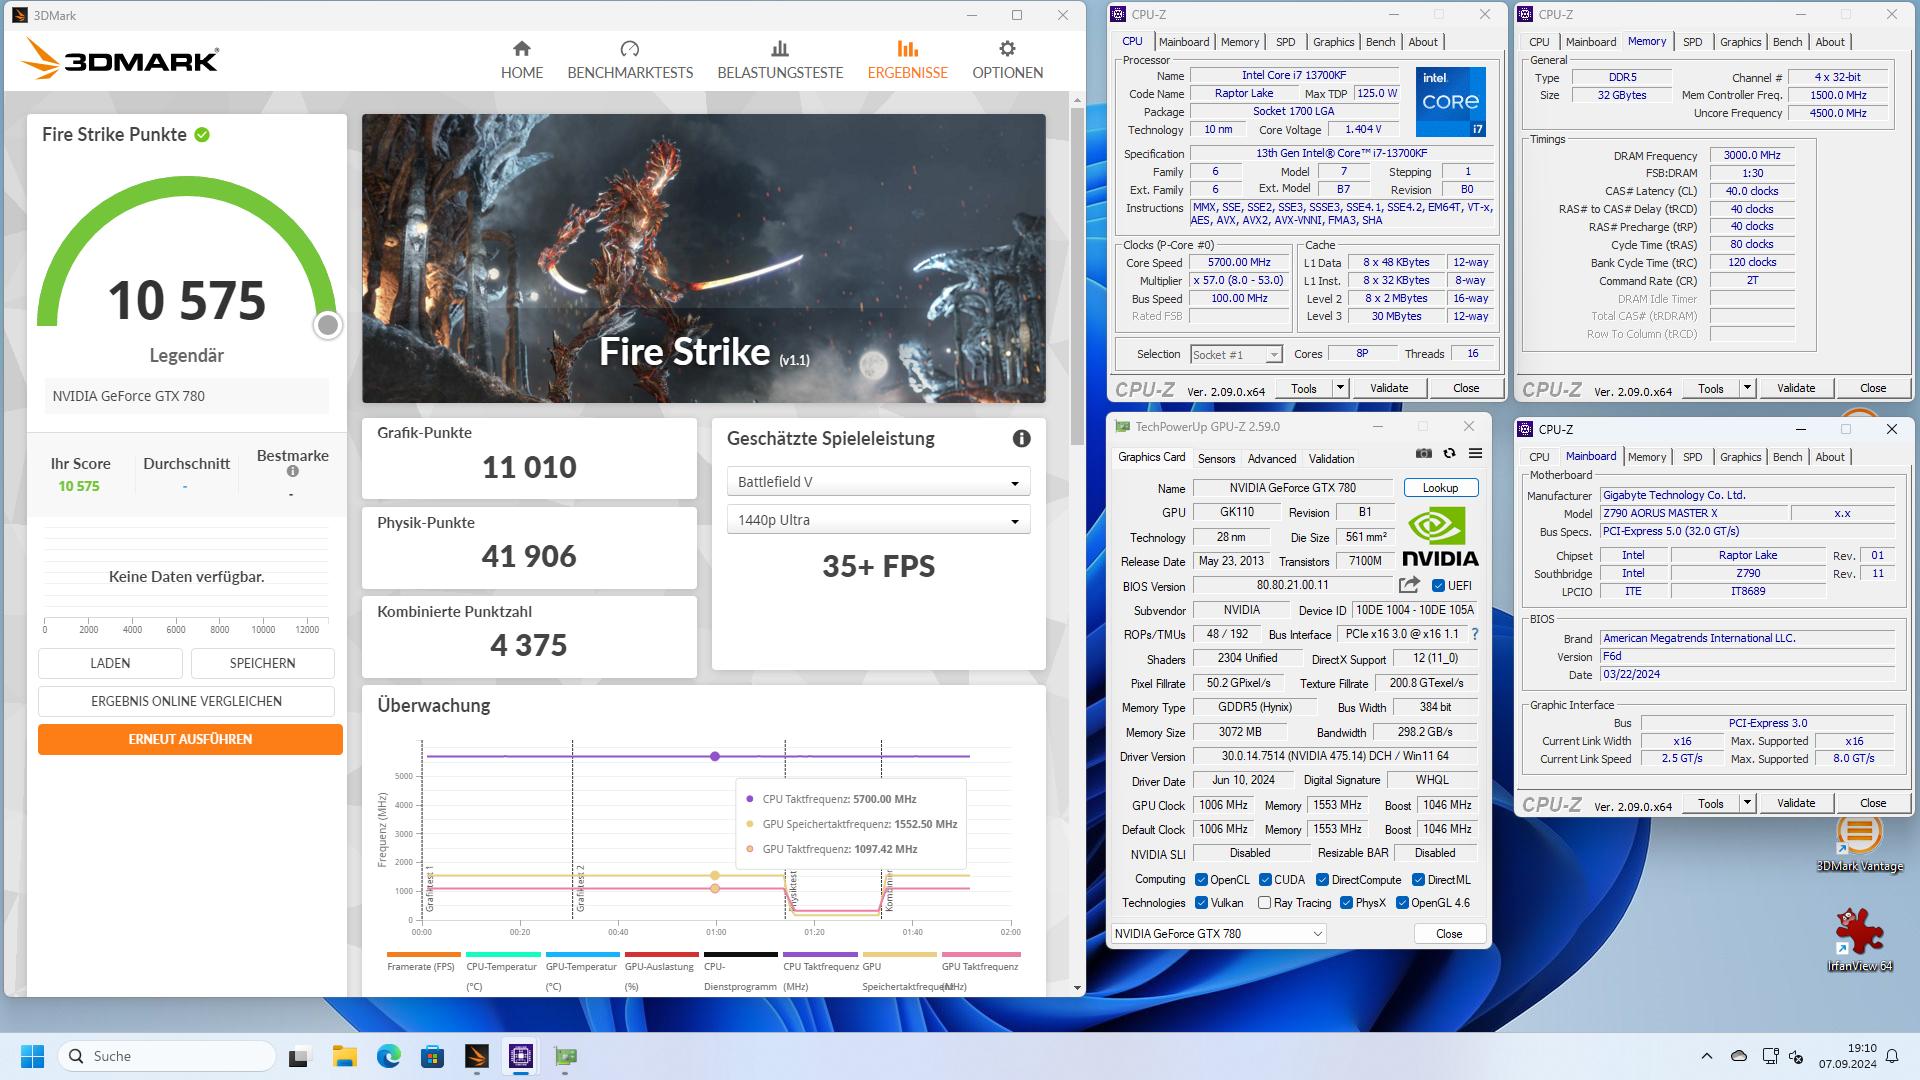Click the Bestmarke info icon
The height and width of the screenshot is (1080, 1920).
pos(292,471)
